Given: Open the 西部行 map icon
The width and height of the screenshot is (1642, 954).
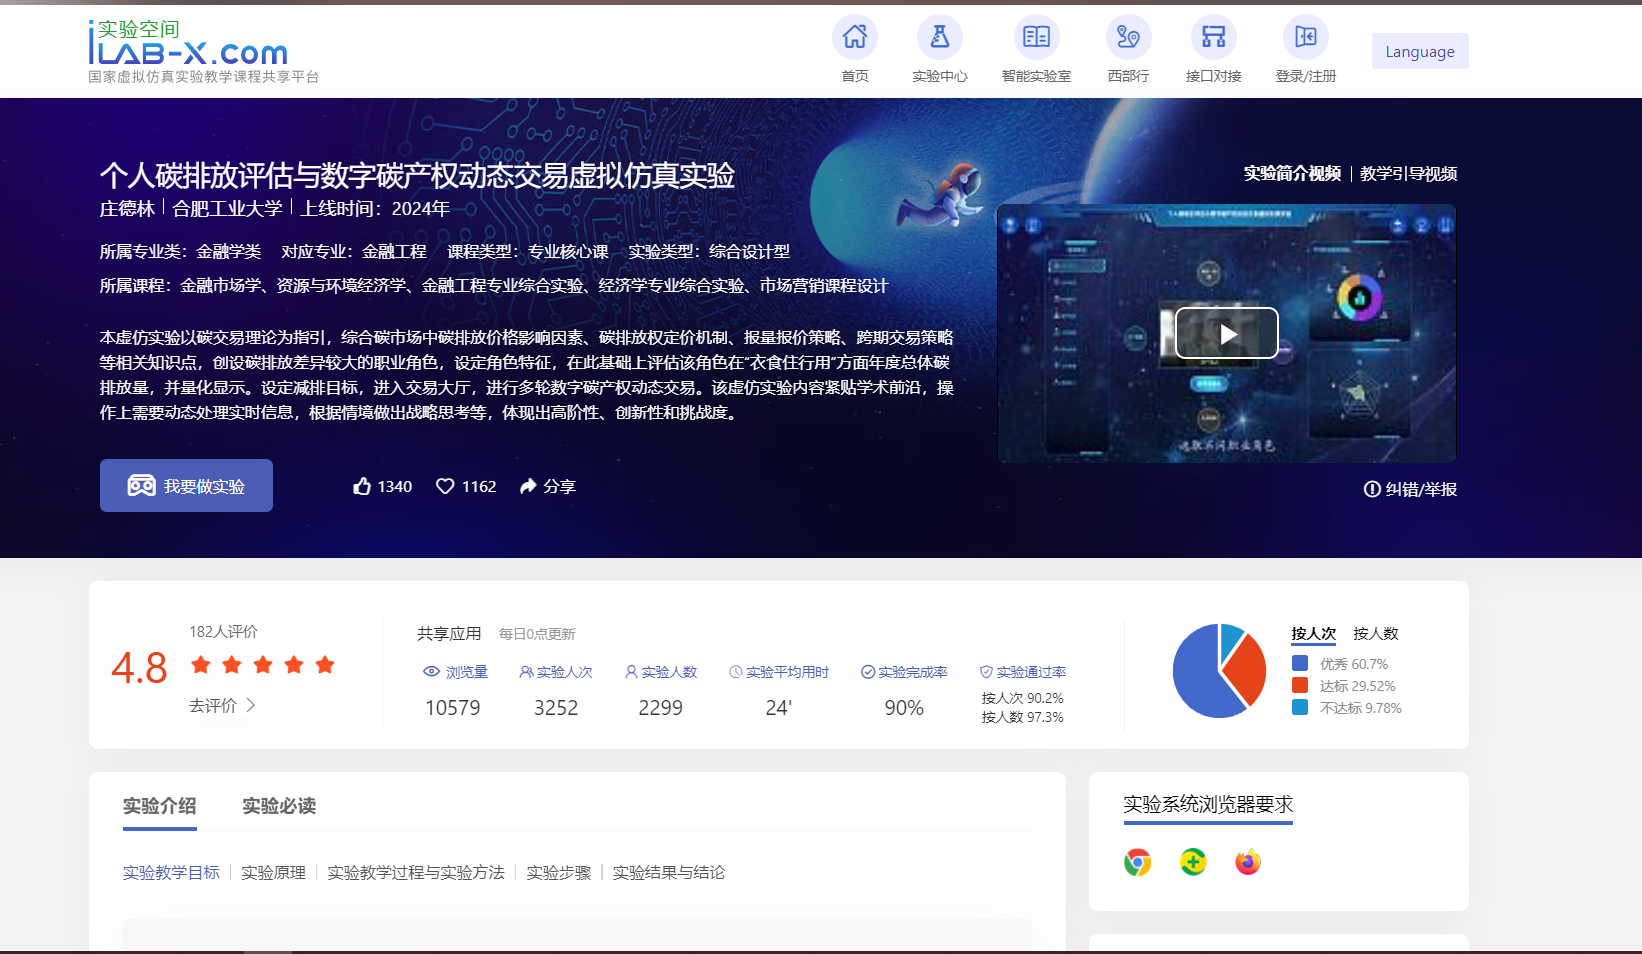Looking at the screenshot, I should (x=1128, y=38).
